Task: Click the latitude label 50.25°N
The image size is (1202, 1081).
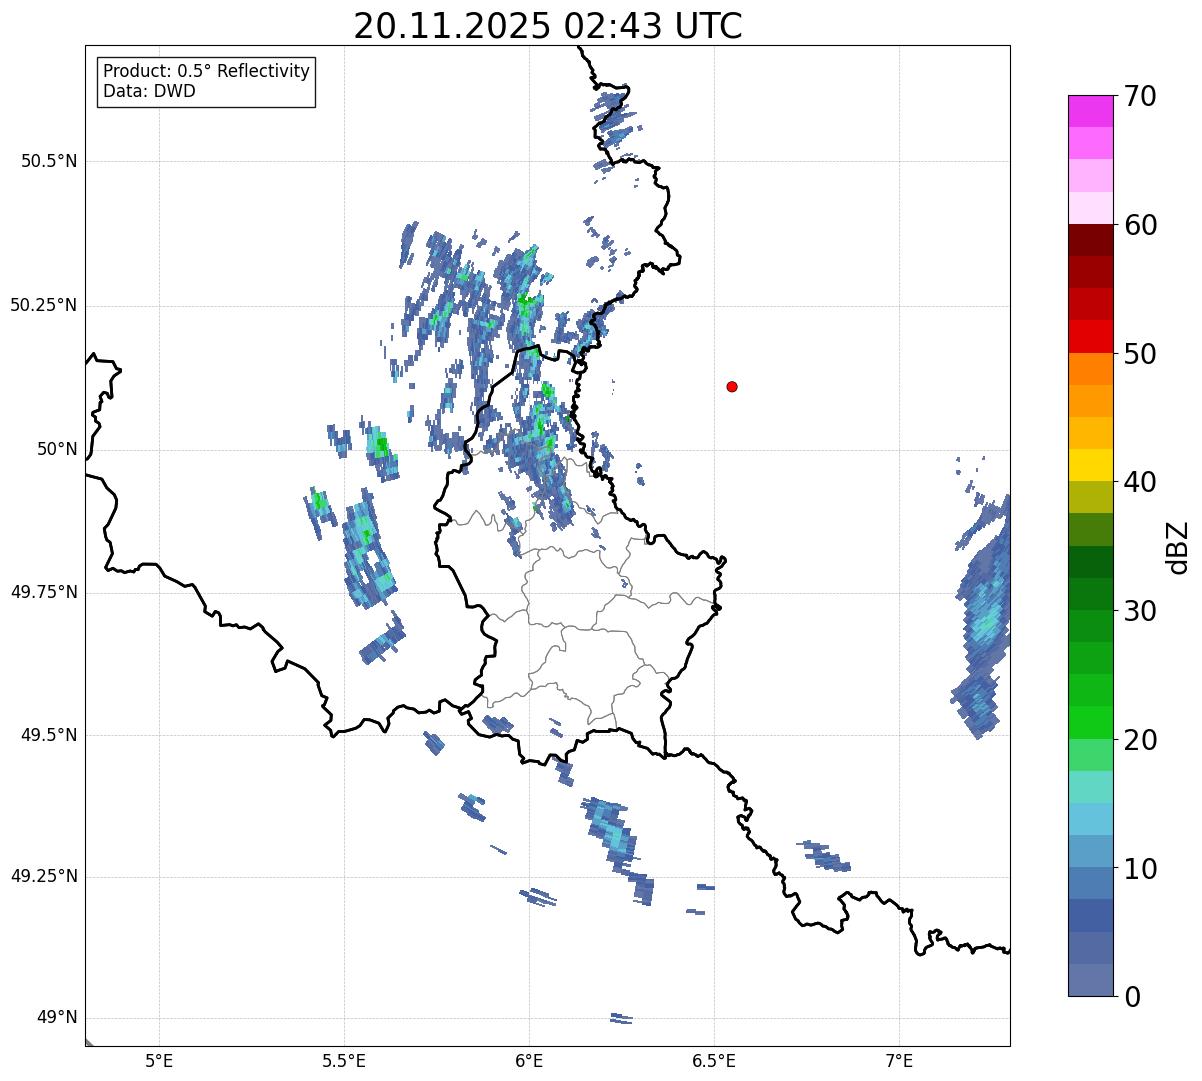Action: pos(43,305)
